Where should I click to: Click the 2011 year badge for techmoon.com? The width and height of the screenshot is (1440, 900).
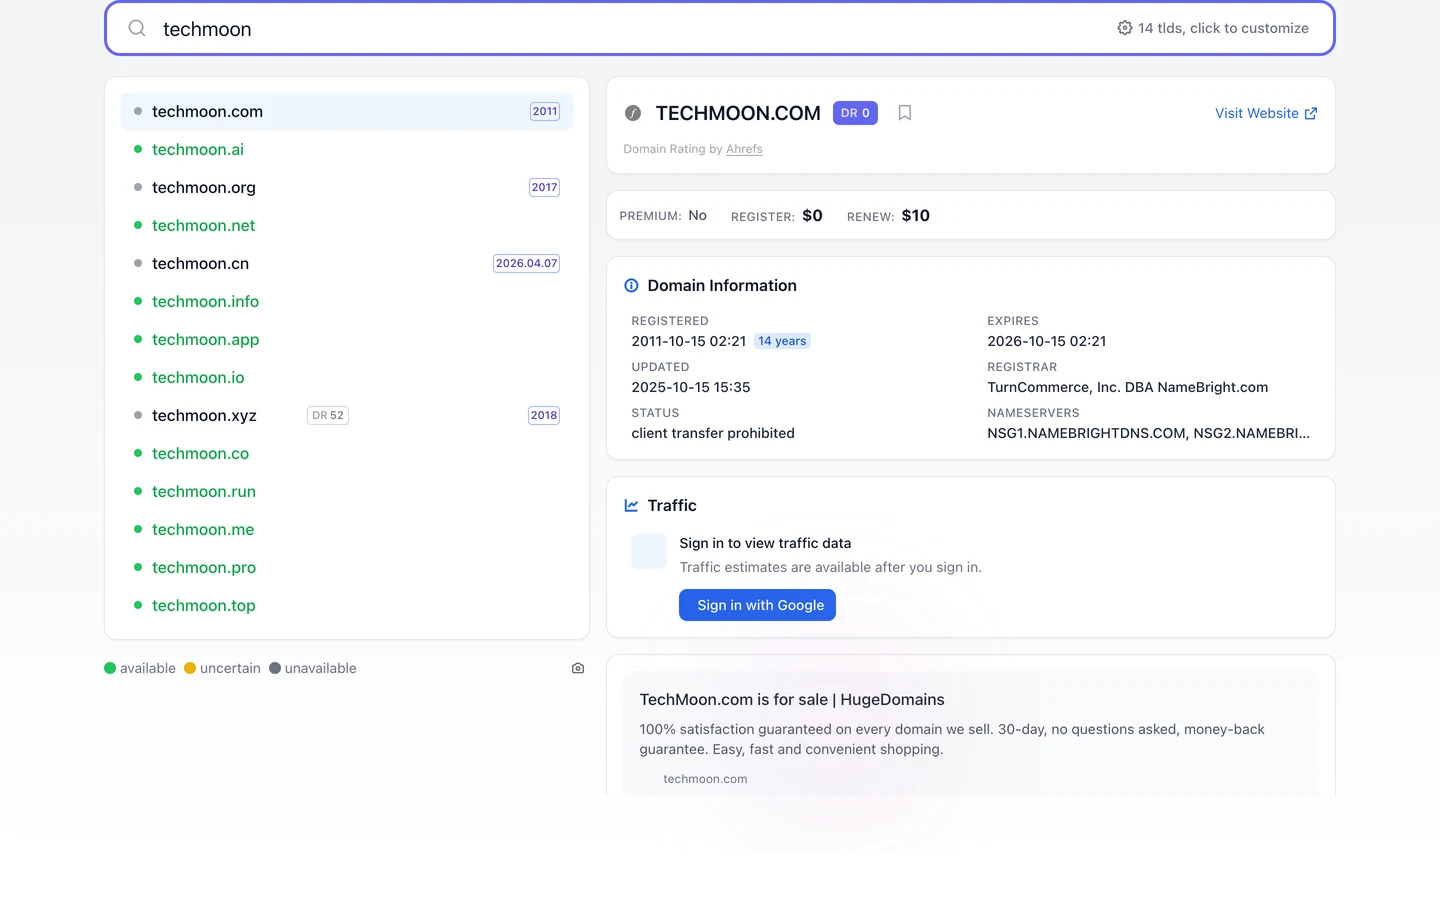(545, 111)
